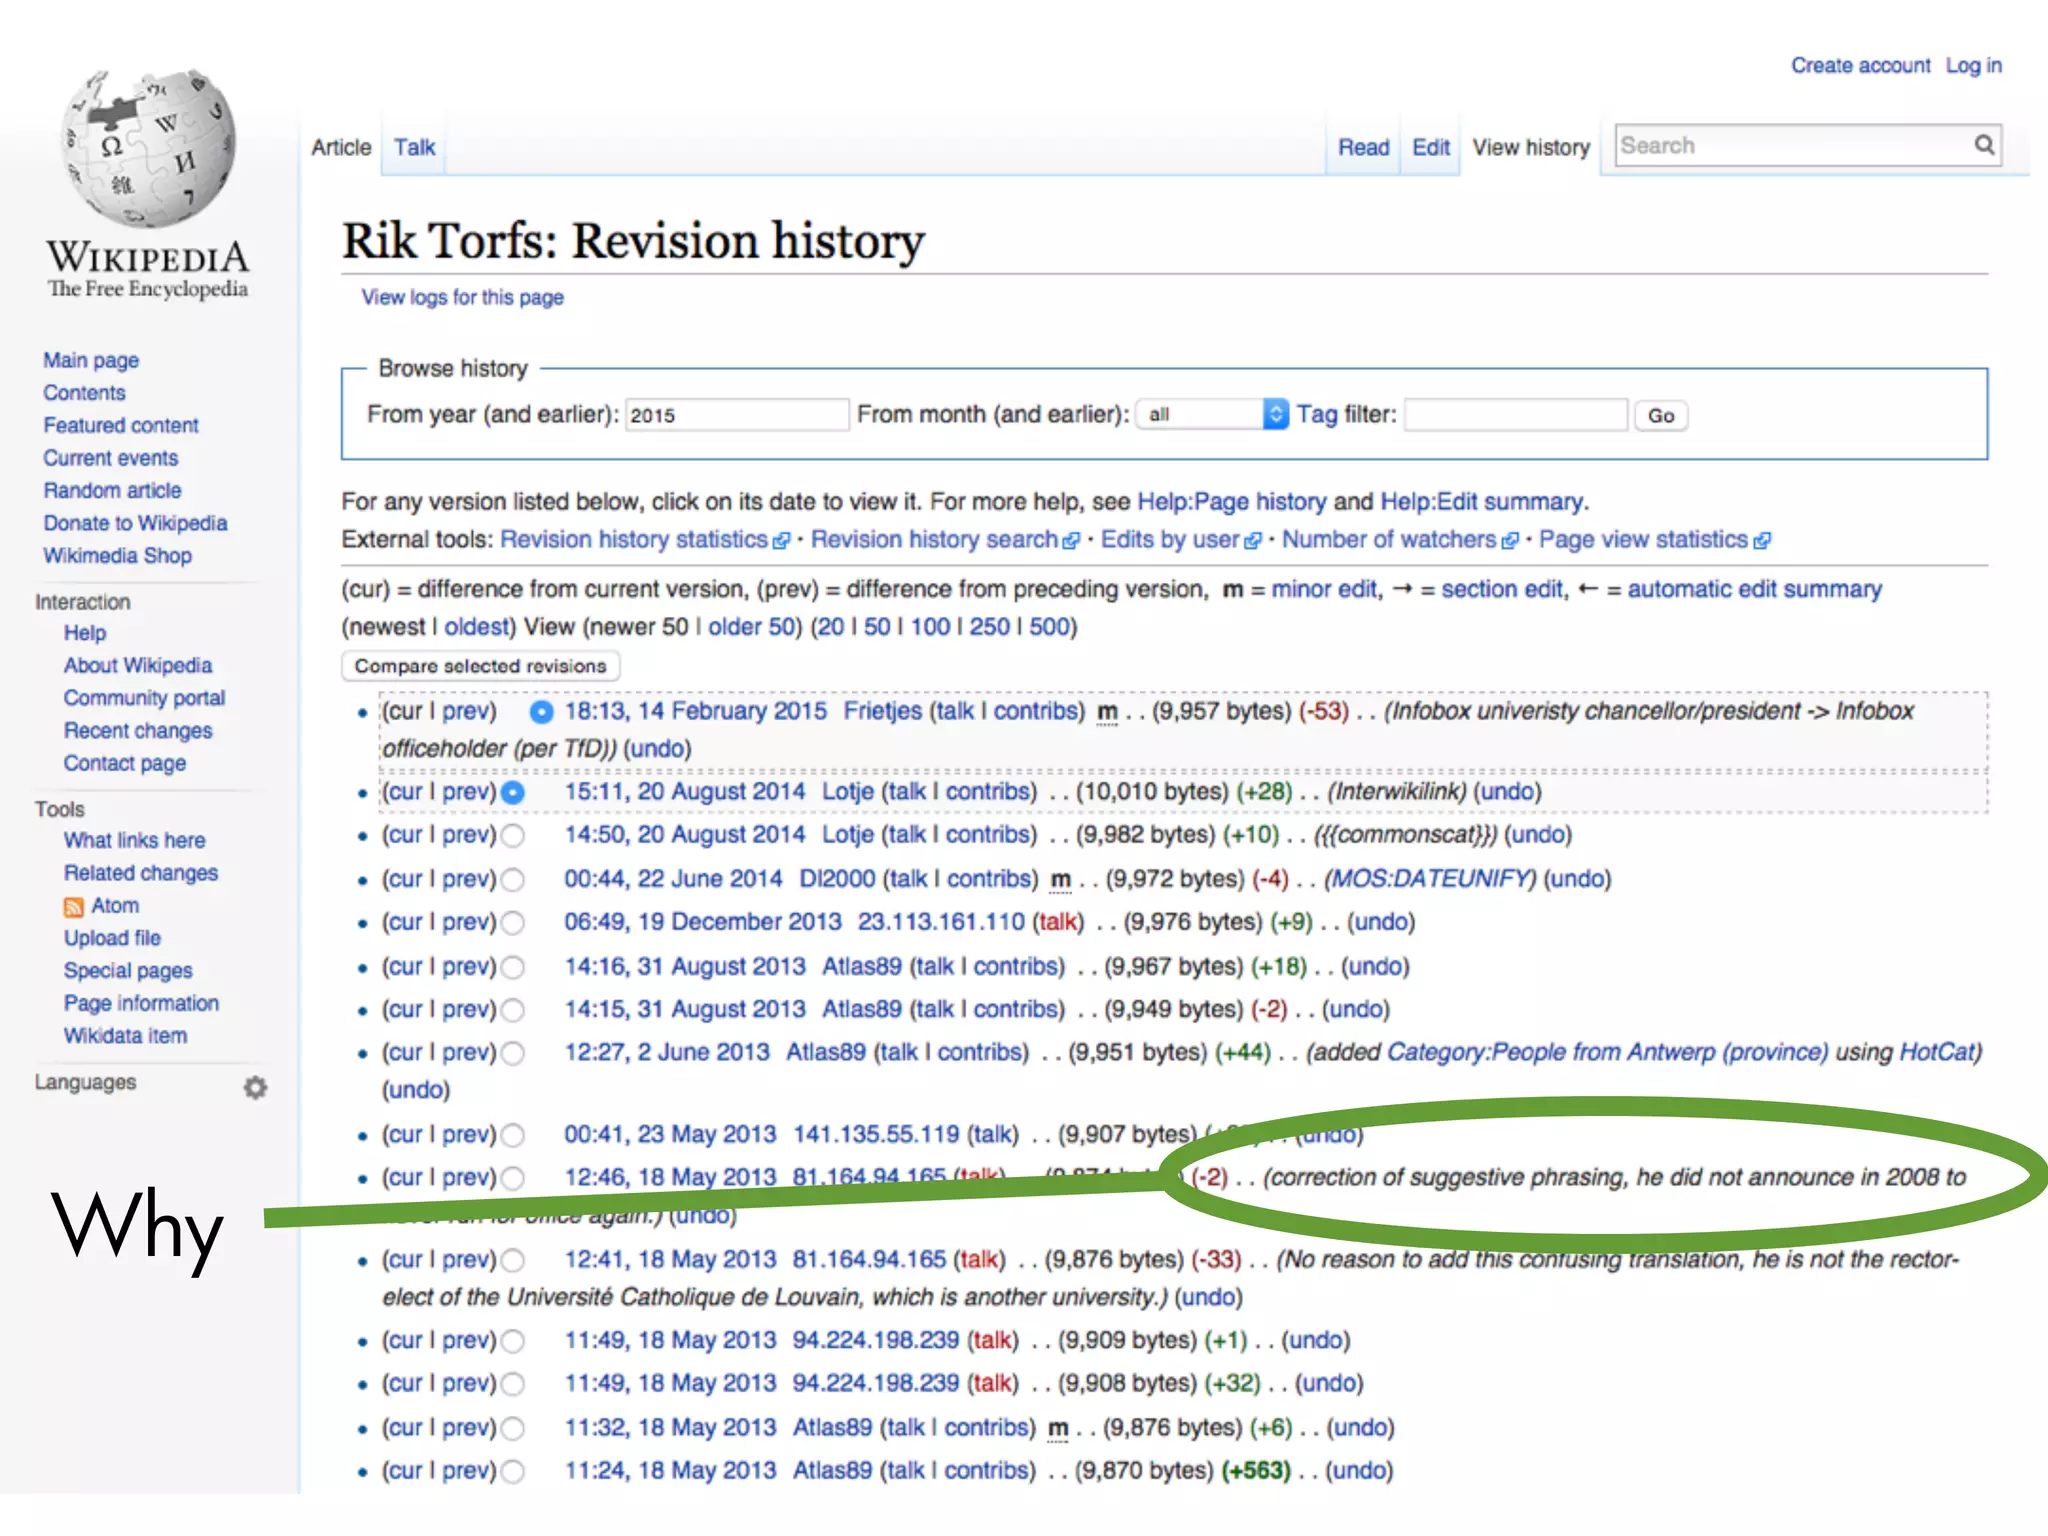The height and width of the screenshot is (1536, 2048).
Task: Click the Tag filter input field
Action: pos(1514,415)
